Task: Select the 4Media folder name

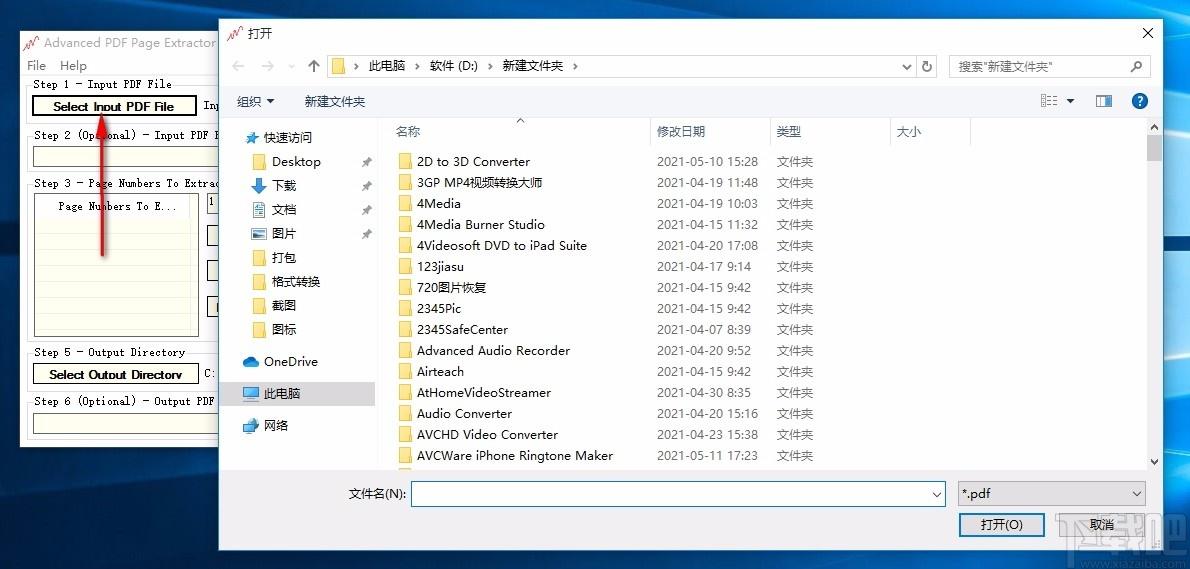Action: tap(439, 203)
